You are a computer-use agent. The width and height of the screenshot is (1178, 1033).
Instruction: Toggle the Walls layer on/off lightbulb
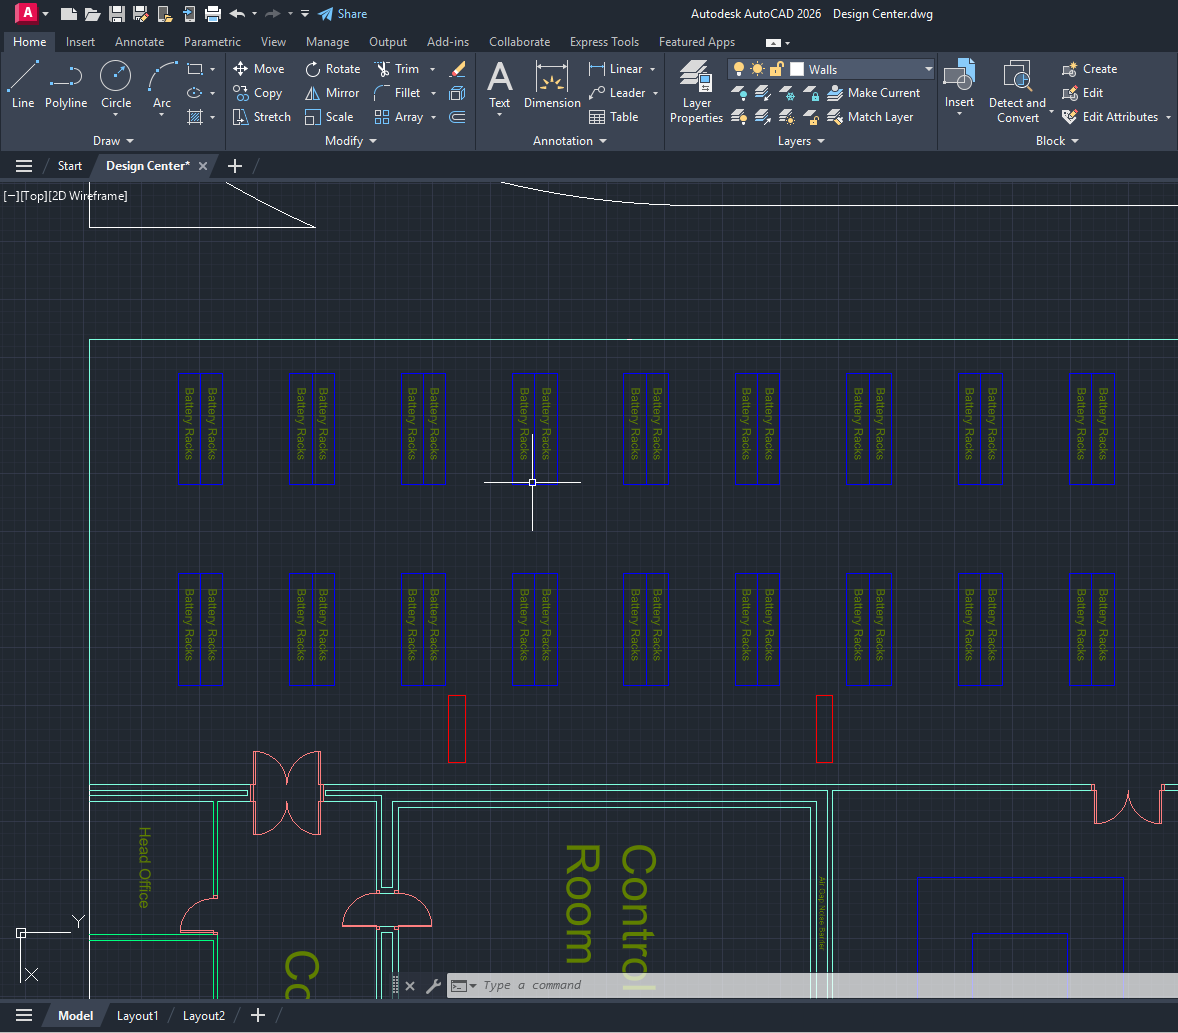(x=739, y=69)
